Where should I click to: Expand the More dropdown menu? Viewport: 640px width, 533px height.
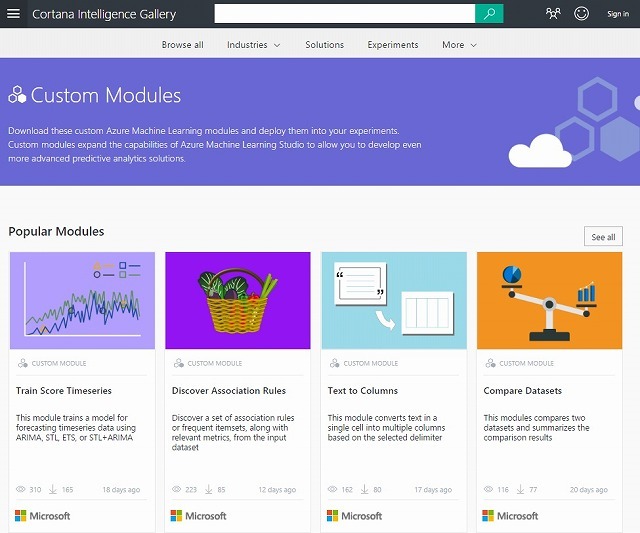coord(459,45)
